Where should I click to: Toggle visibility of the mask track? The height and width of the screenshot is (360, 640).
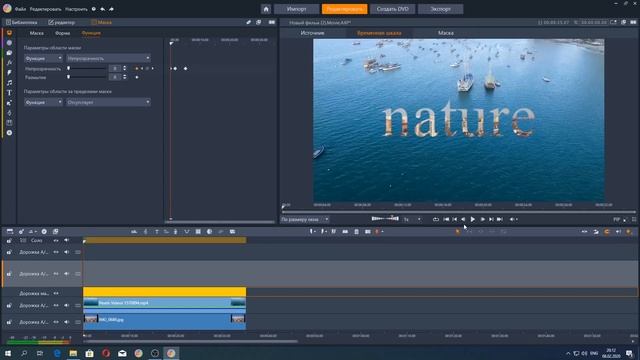point(56,293)
